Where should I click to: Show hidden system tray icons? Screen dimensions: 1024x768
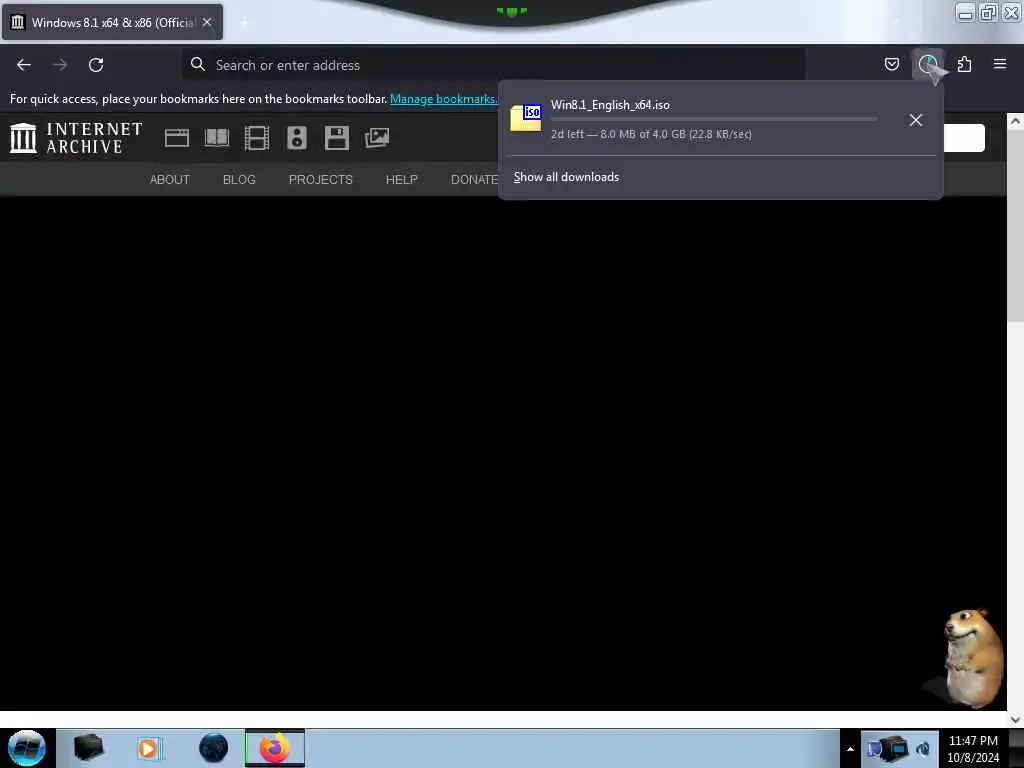click(850, 749)
